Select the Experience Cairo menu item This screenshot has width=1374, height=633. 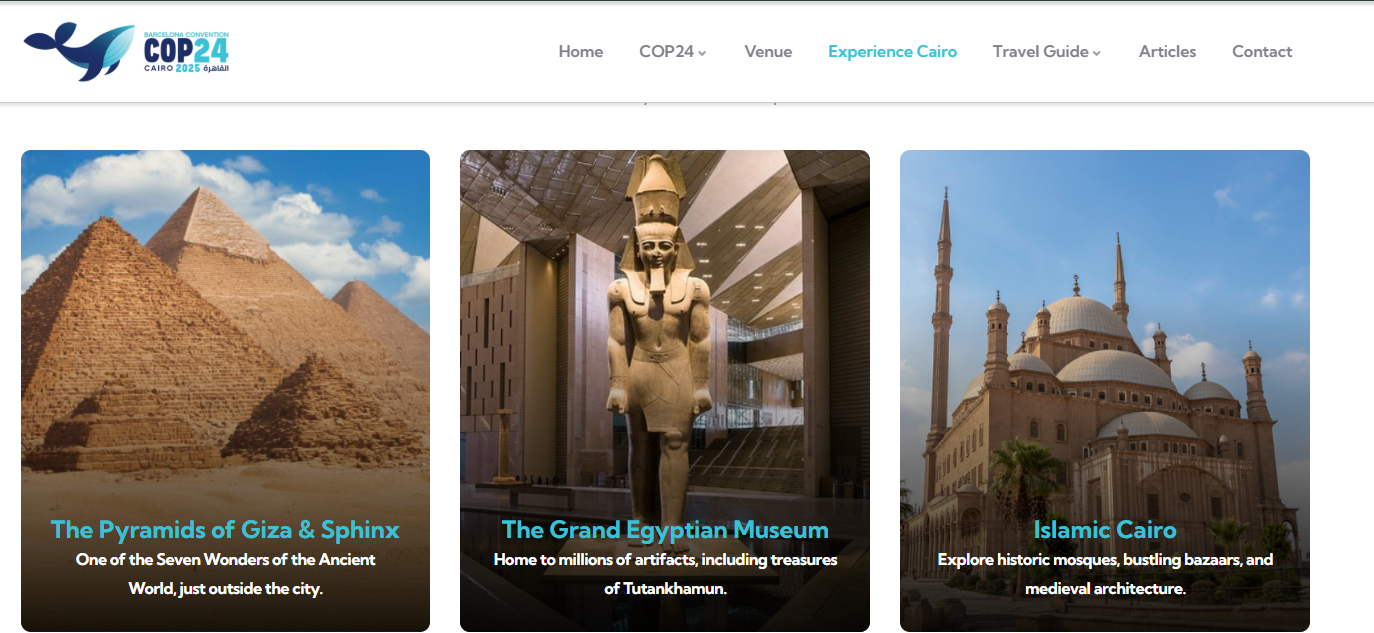[x=892, y=52]
